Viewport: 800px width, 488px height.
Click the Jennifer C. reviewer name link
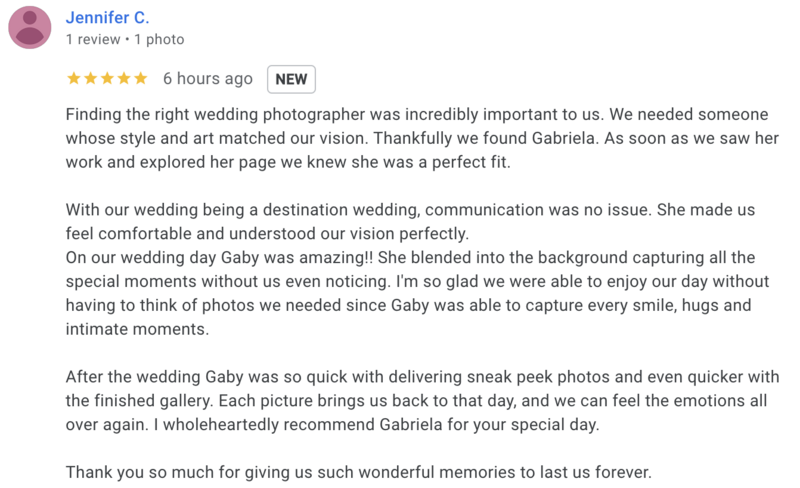tap(107, 17)
